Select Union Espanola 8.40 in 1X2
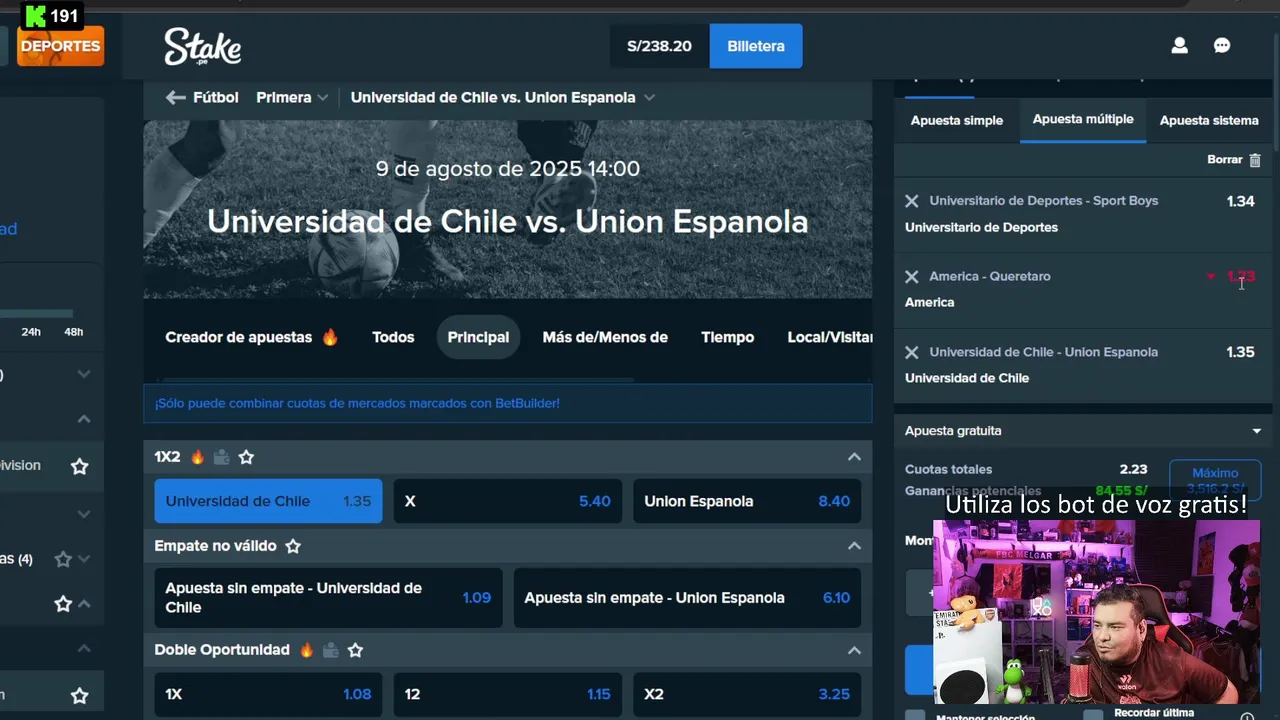This screenshot has height=720, width=1280. tap(747, 501)
